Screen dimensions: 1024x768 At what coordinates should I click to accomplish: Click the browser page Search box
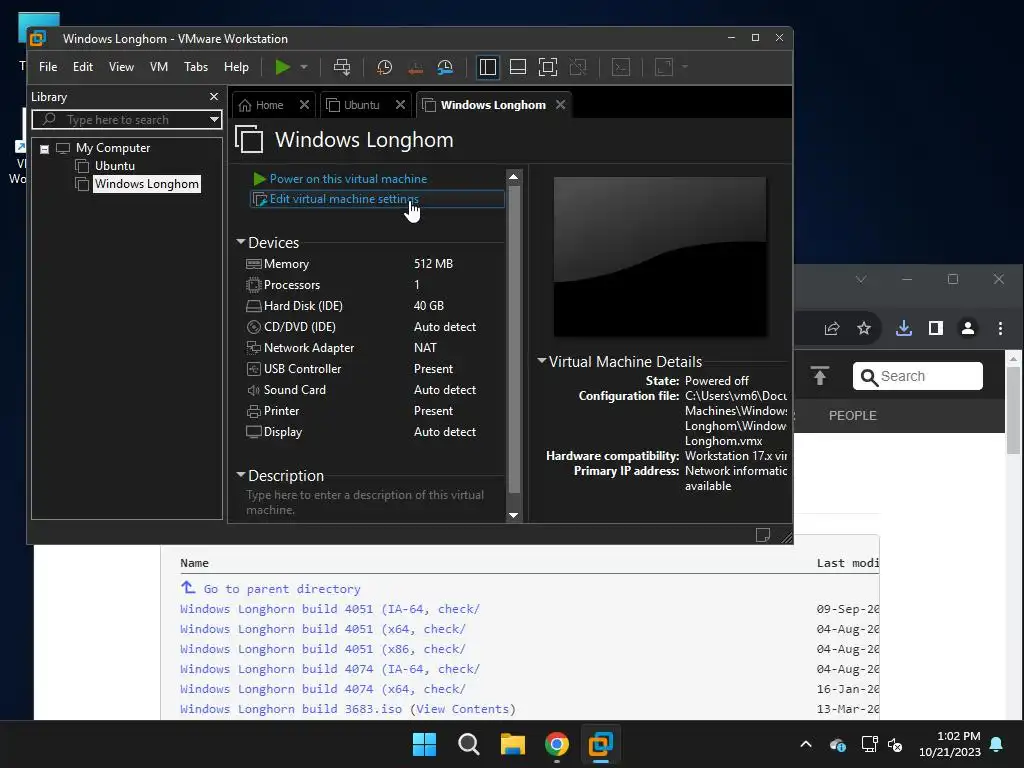tap(918, 376)
